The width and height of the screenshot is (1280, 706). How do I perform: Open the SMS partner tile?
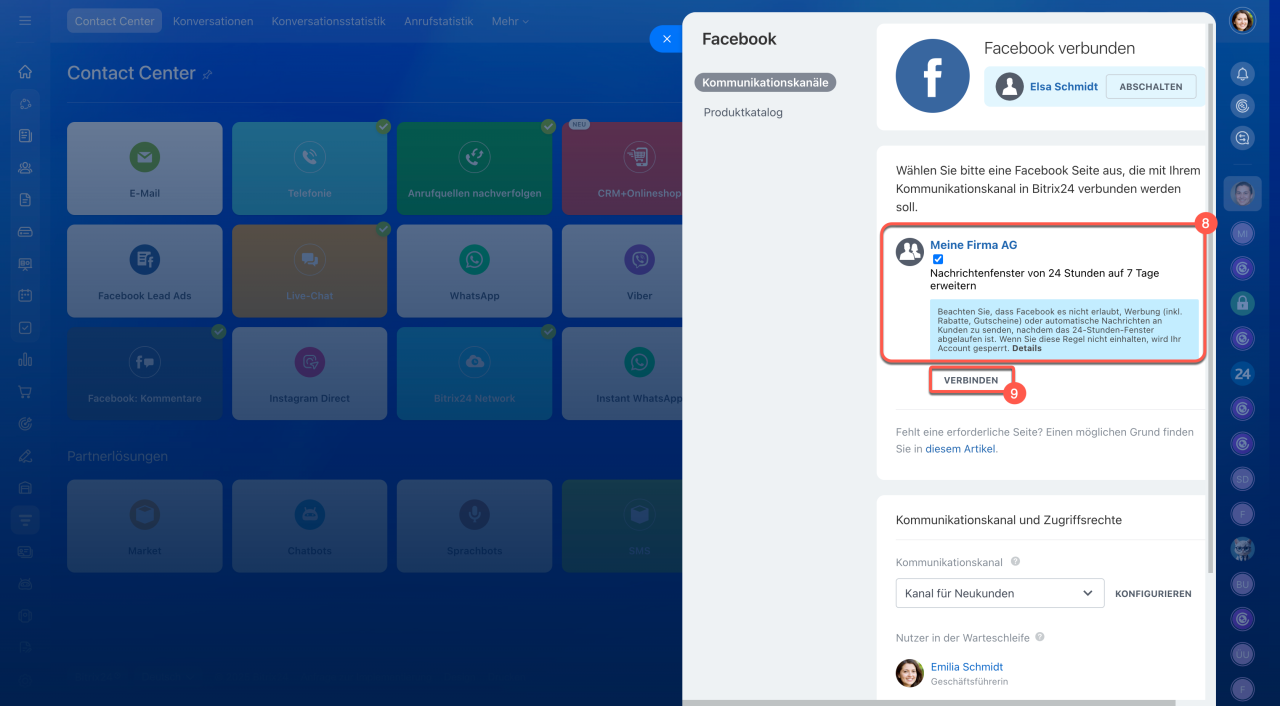[622, 526]
